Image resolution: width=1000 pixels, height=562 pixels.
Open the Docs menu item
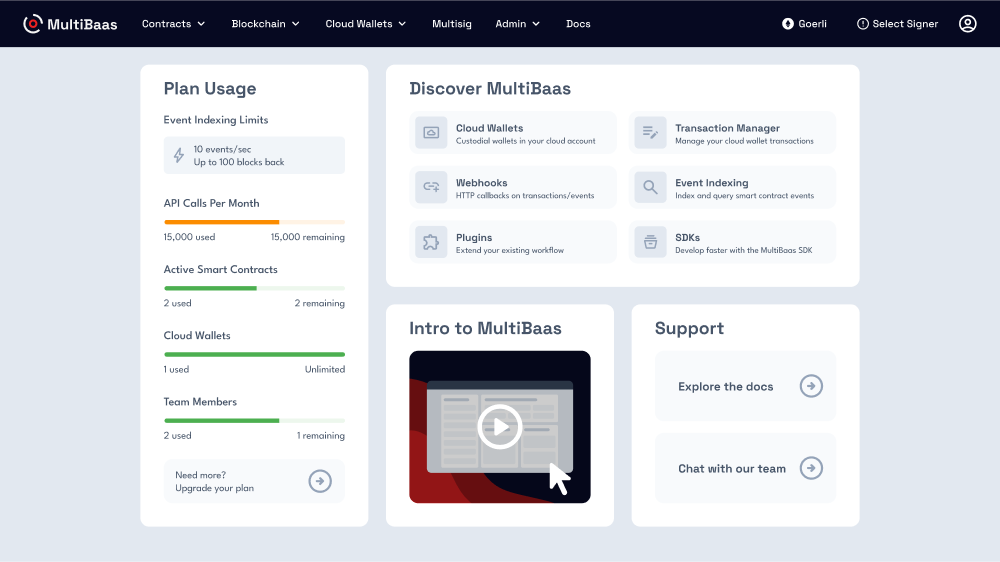tap(578, 23)
